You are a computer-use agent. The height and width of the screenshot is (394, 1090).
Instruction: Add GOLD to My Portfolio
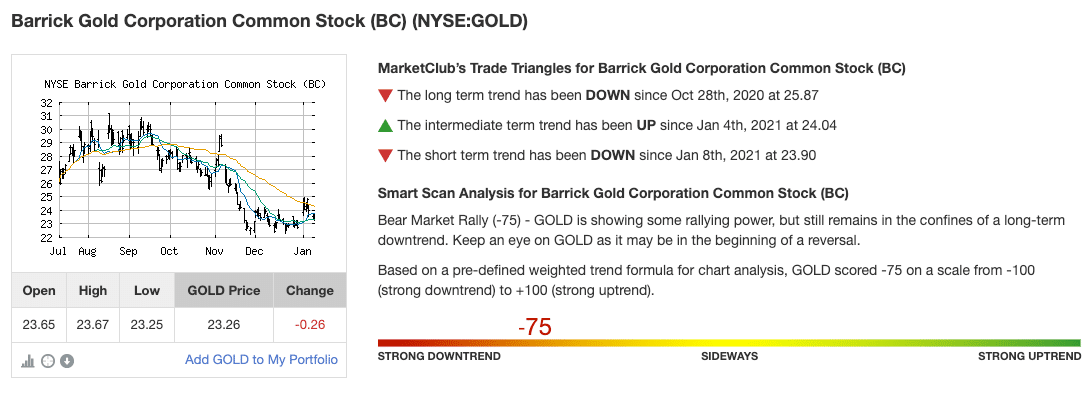point(261,360)
